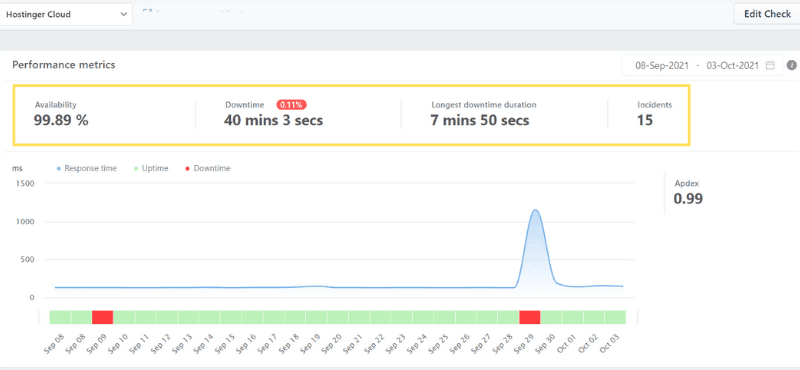Toggle the Response time legend item

tap(86, 168)
